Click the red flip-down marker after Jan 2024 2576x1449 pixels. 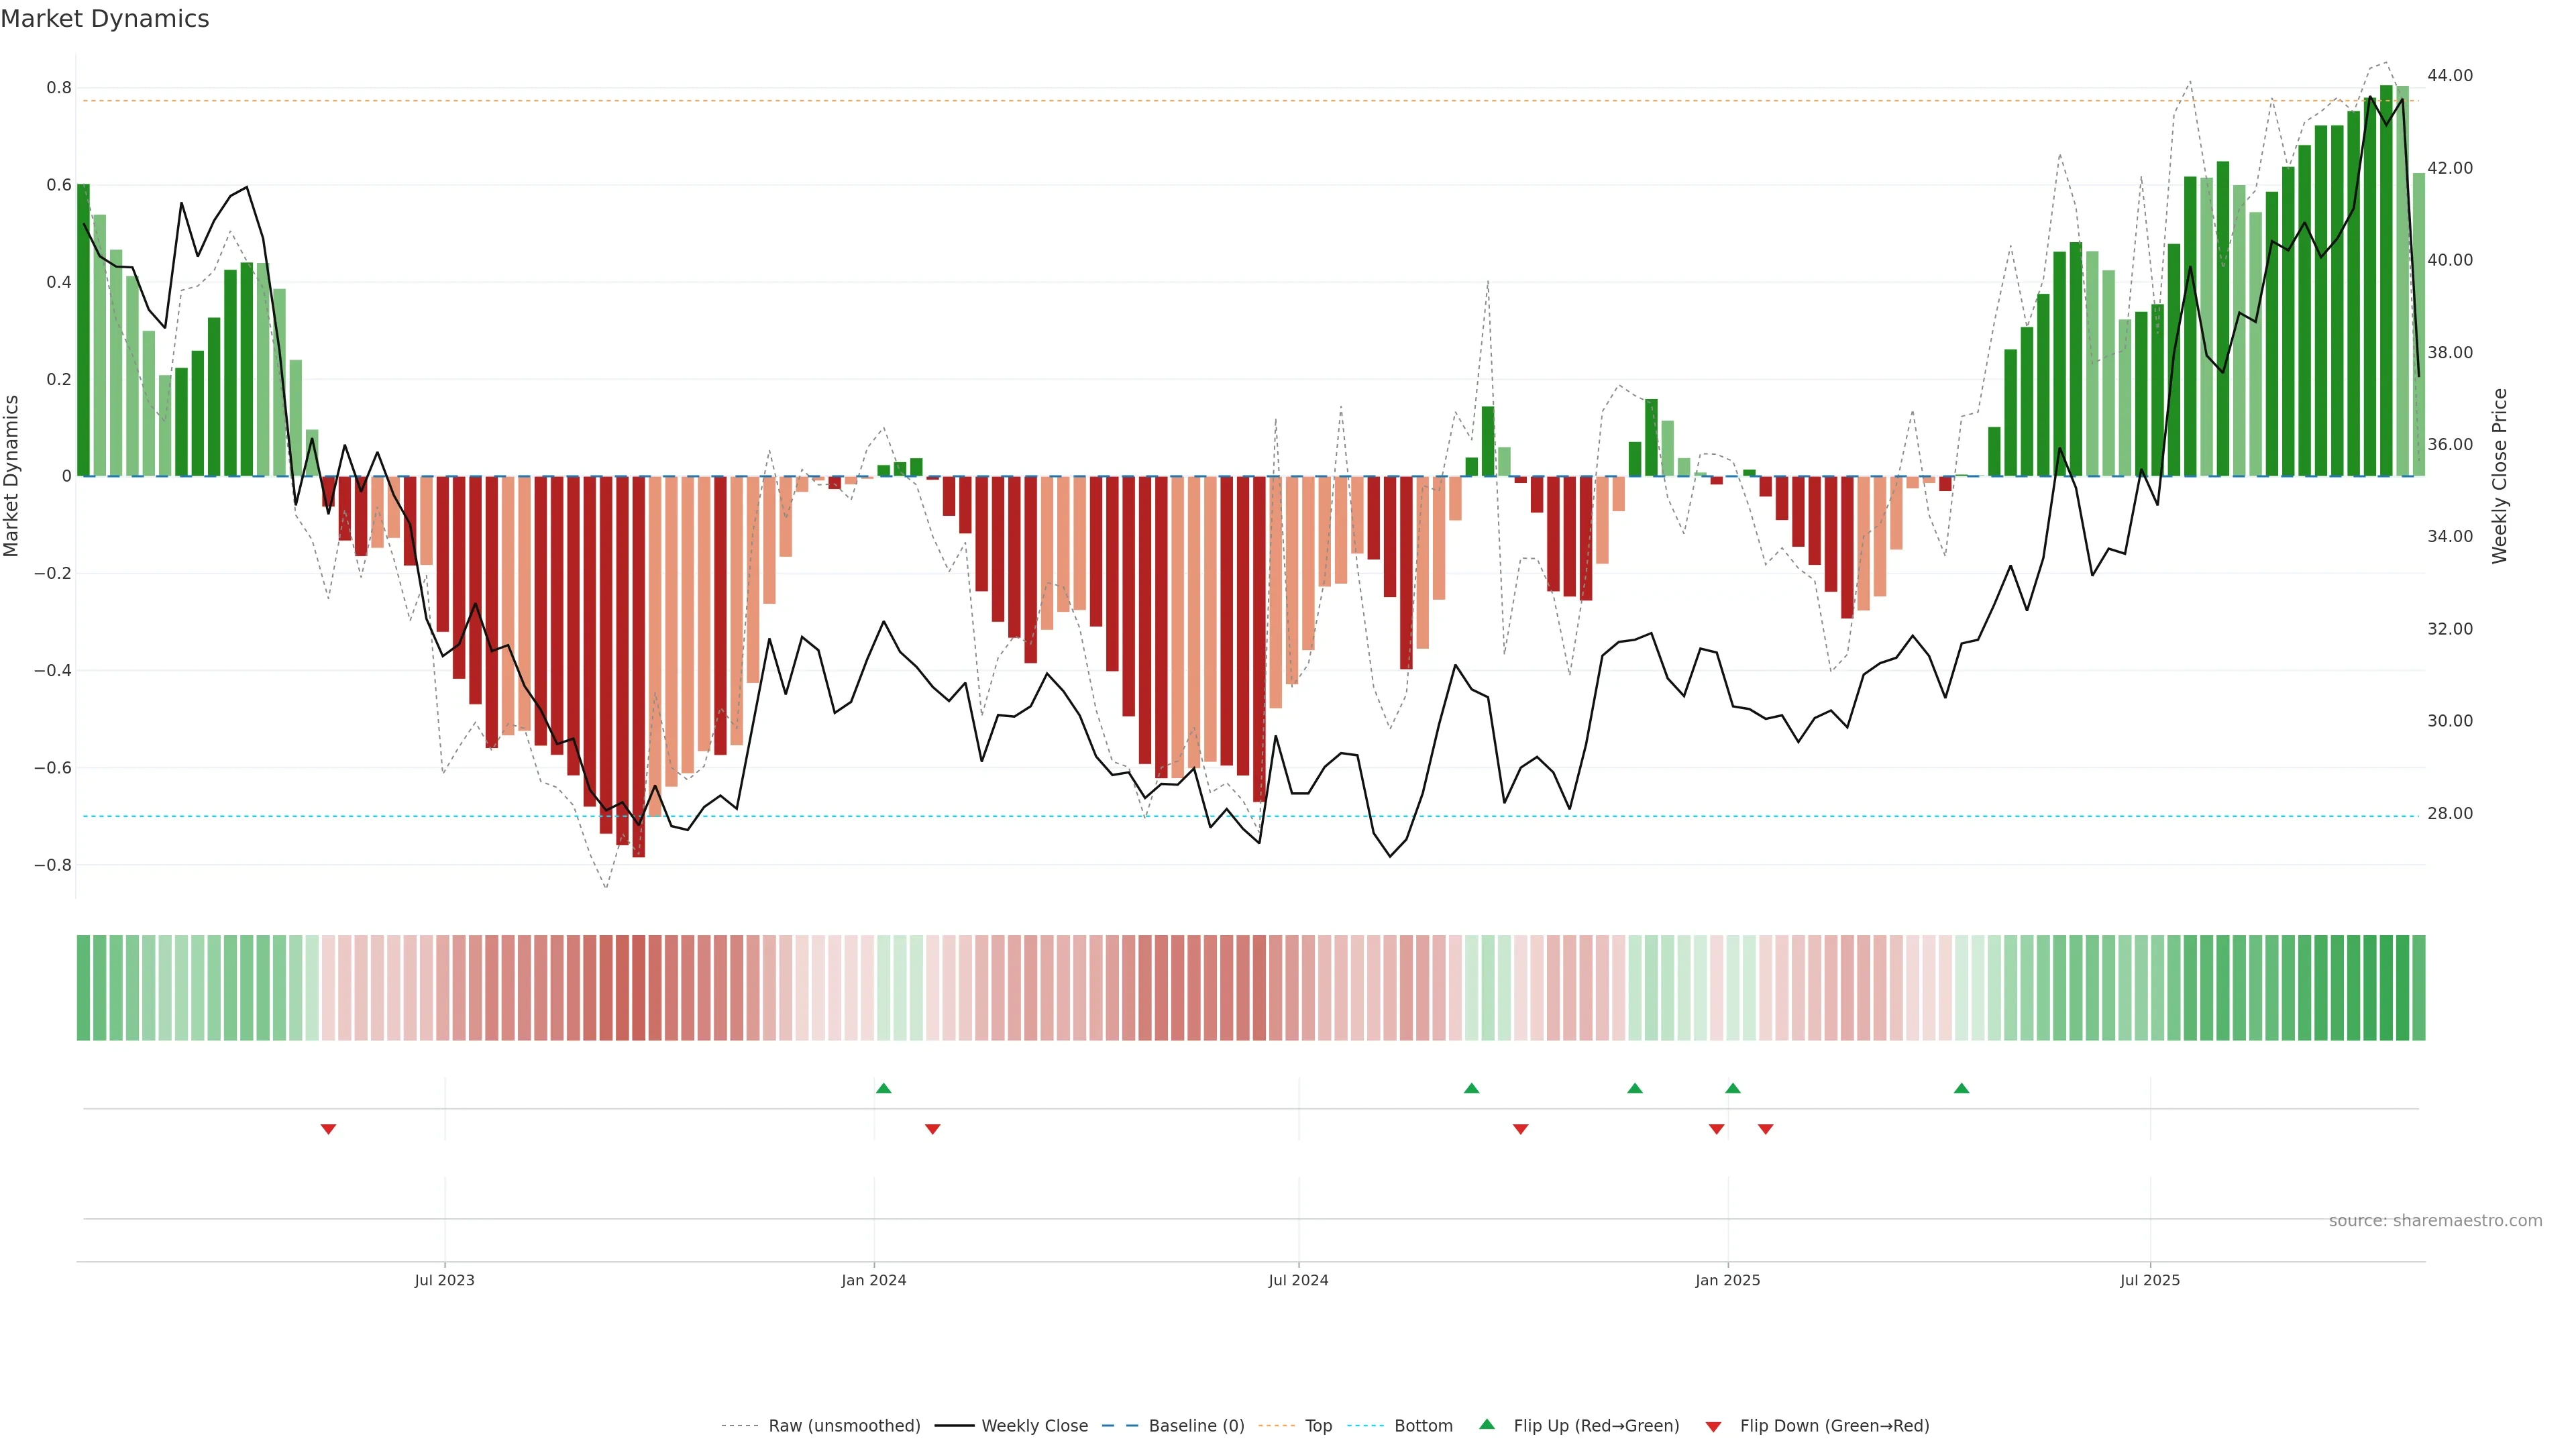(x=932, y=1129)
